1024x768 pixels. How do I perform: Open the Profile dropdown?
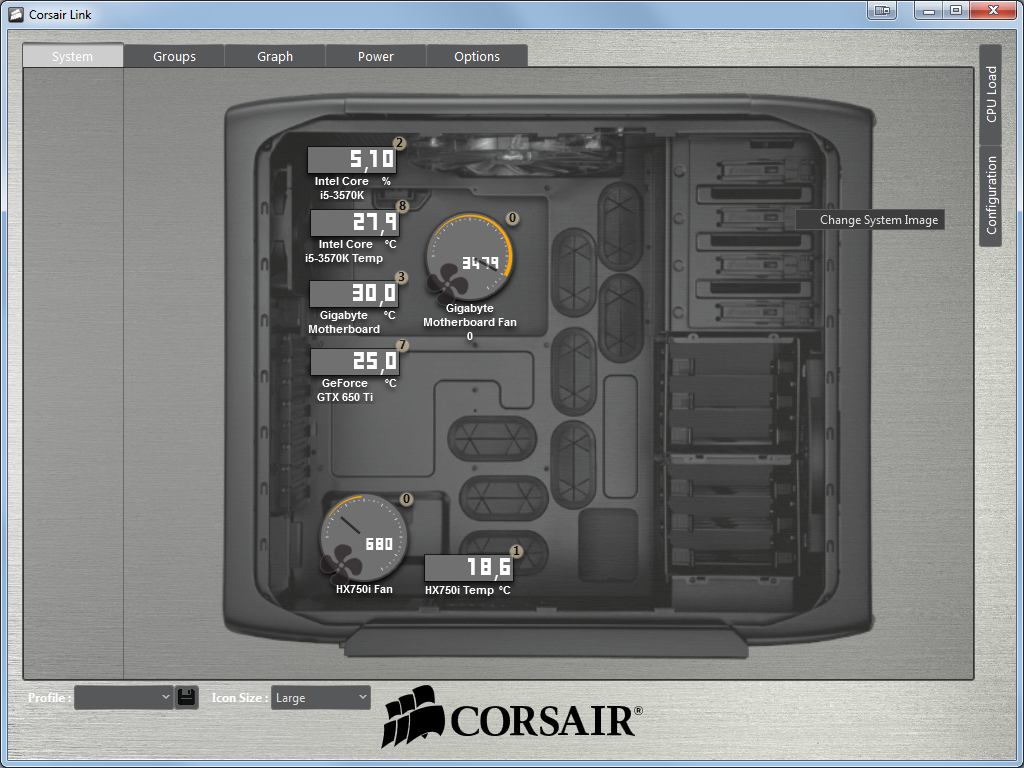click(x=123, y=697)
